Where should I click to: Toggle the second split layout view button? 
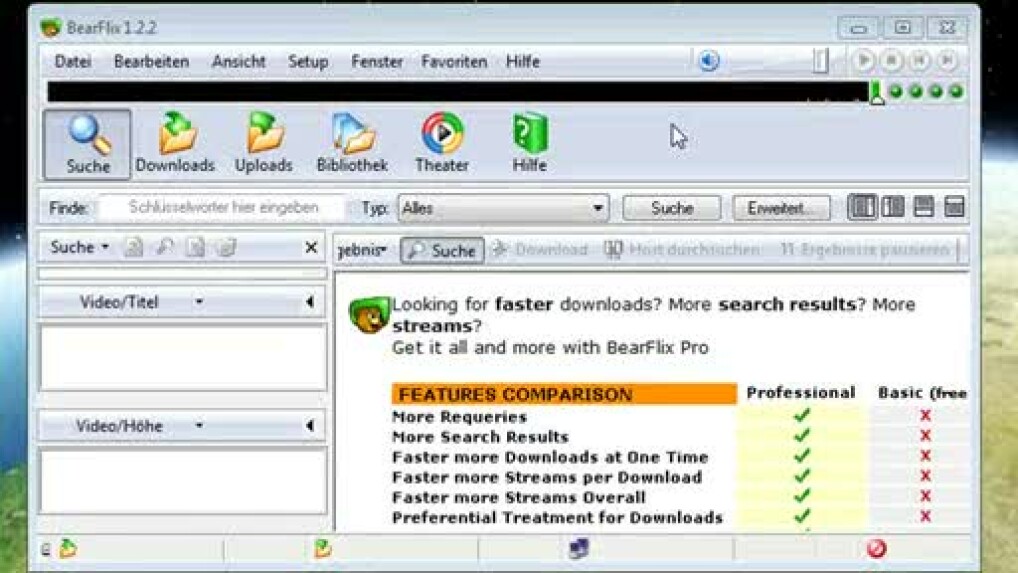893,207
